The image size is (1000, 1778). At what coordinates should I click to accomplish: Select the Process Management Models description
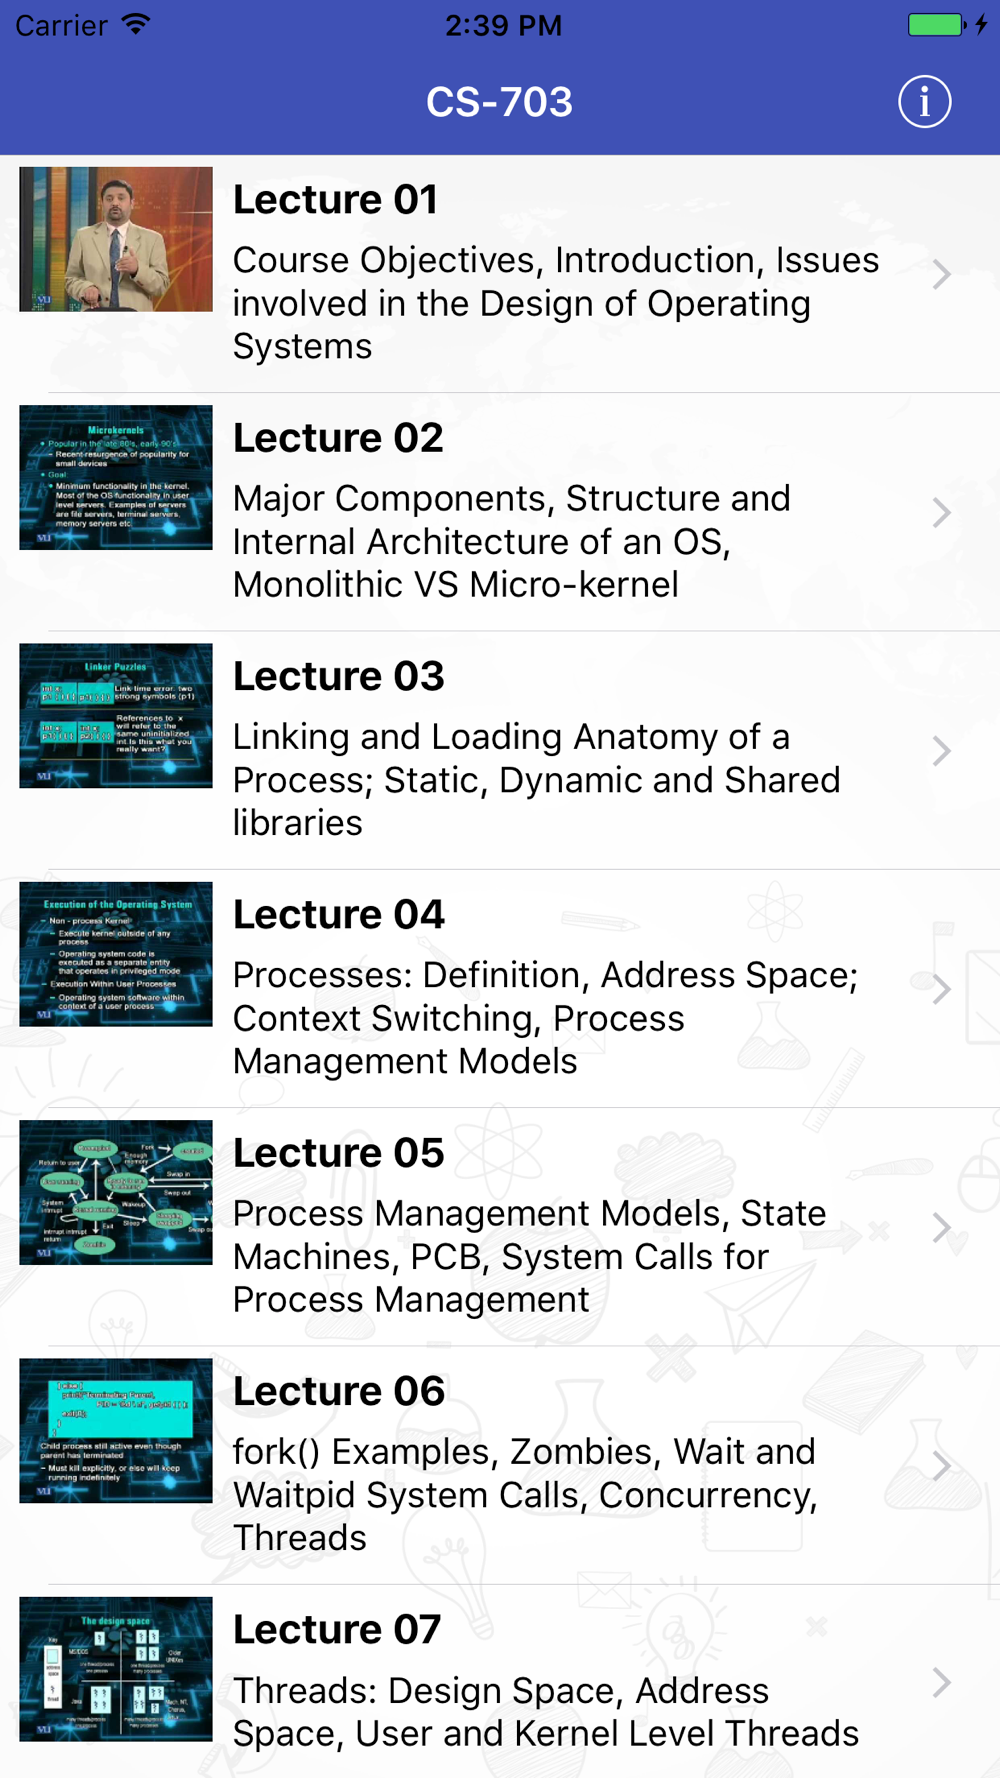click(530, 1256)
